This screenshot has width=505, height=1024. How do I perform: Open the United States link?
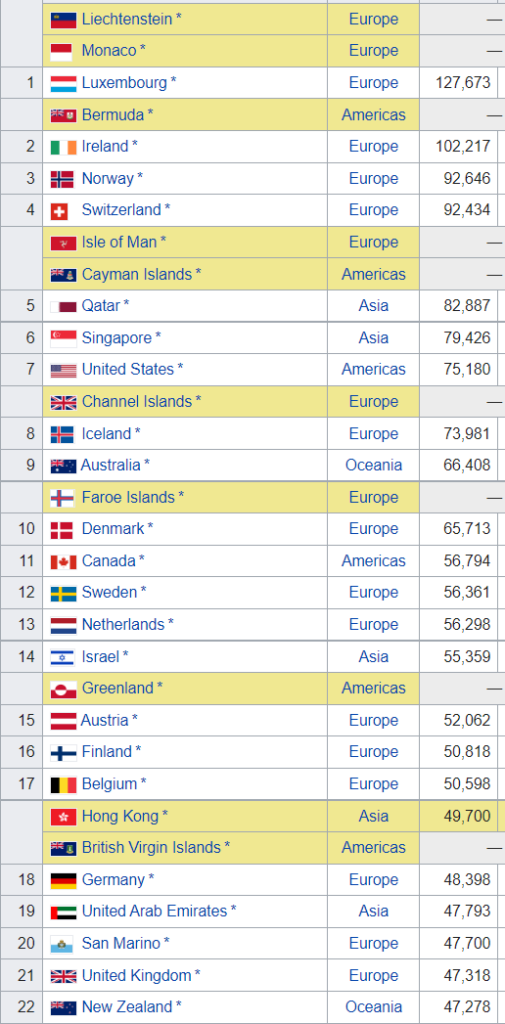(128, 370)
